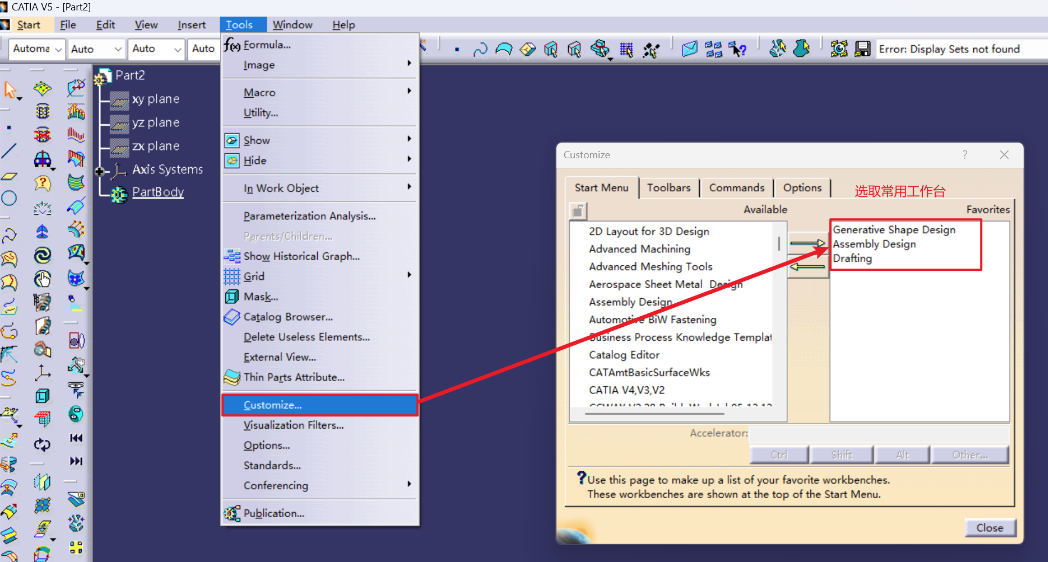Click the Close button in the Customize dialog
Image resolution: width=1048 pixels, height=562 pixels.
(x=989, y=528)
